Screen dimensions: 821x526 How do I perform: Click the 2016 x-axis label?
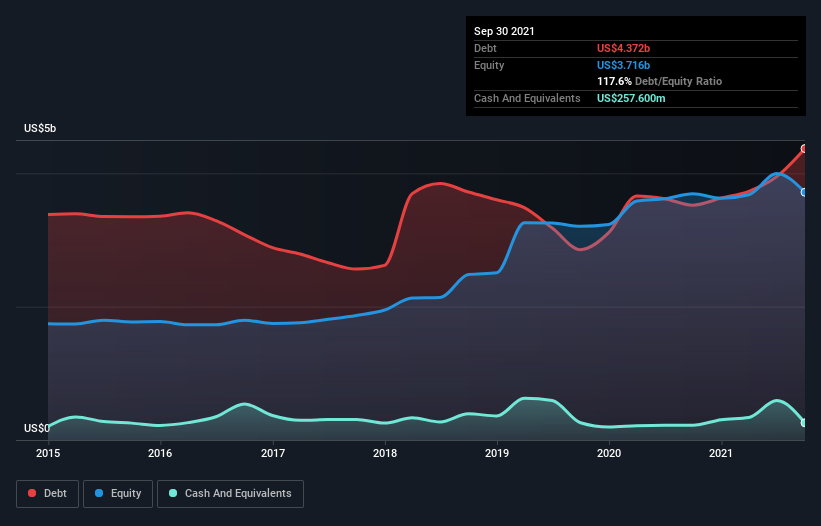[160, 453]
